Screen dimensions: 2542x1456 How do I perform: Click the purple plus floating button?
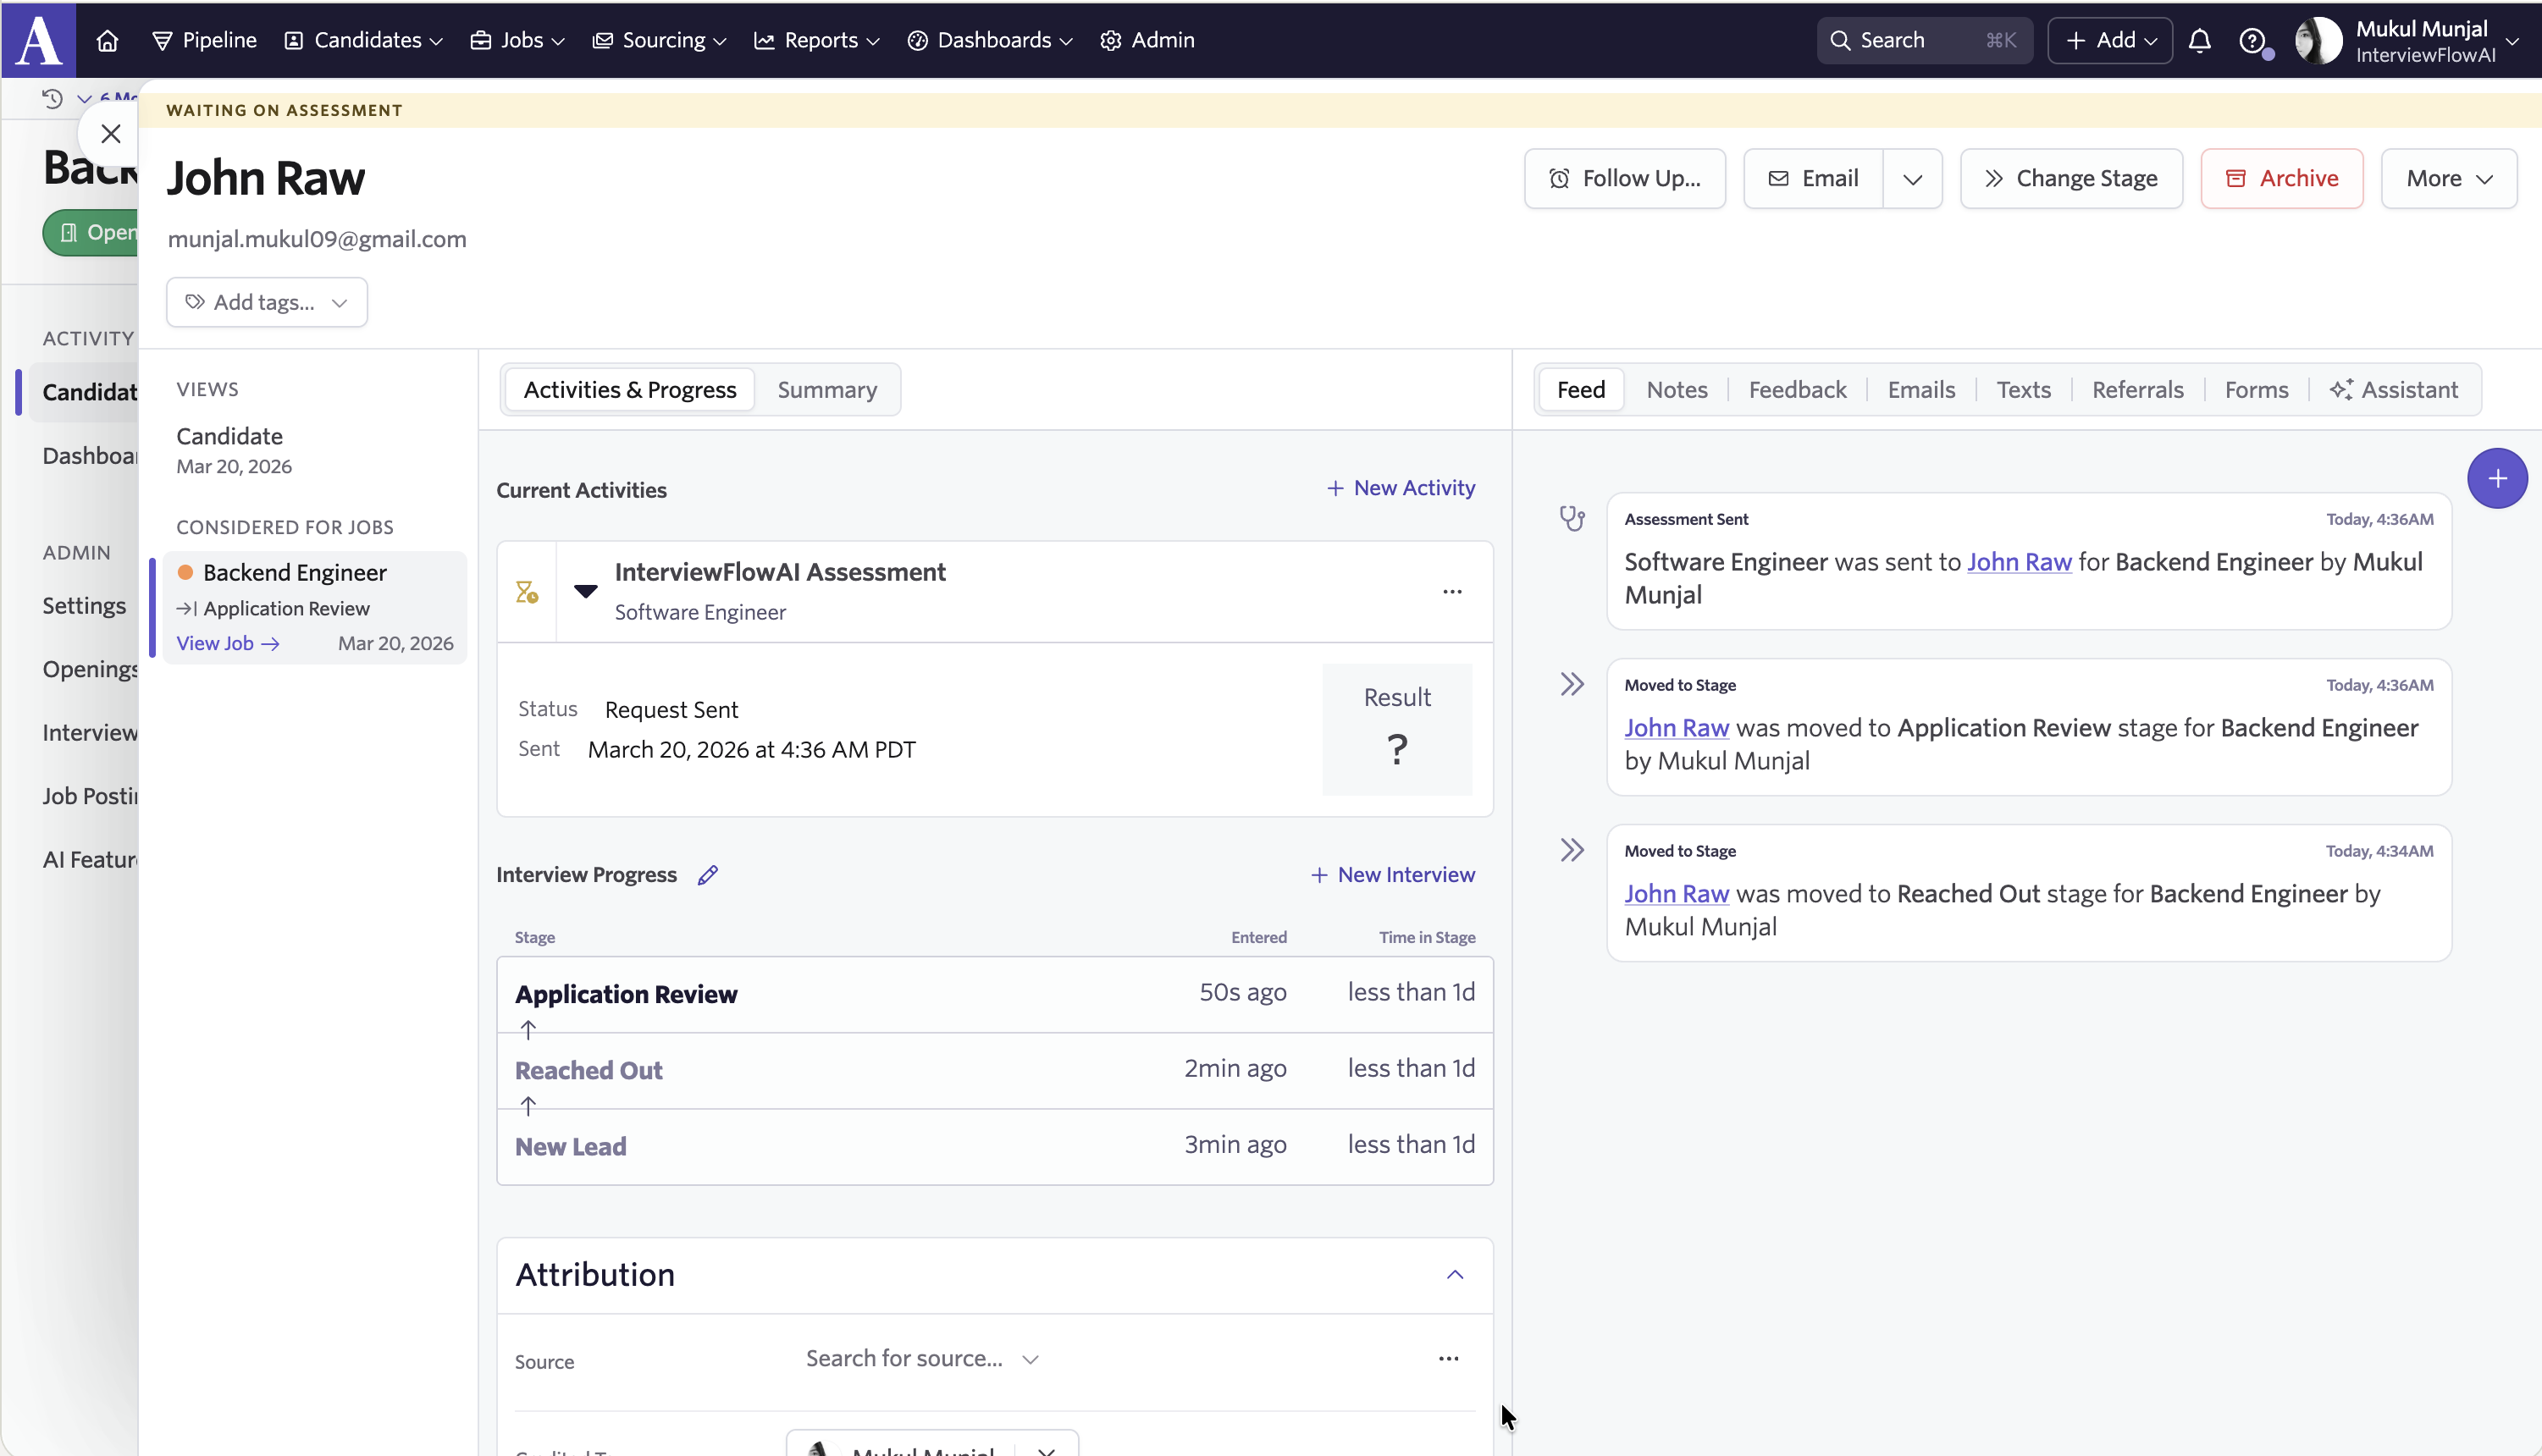2497,478
